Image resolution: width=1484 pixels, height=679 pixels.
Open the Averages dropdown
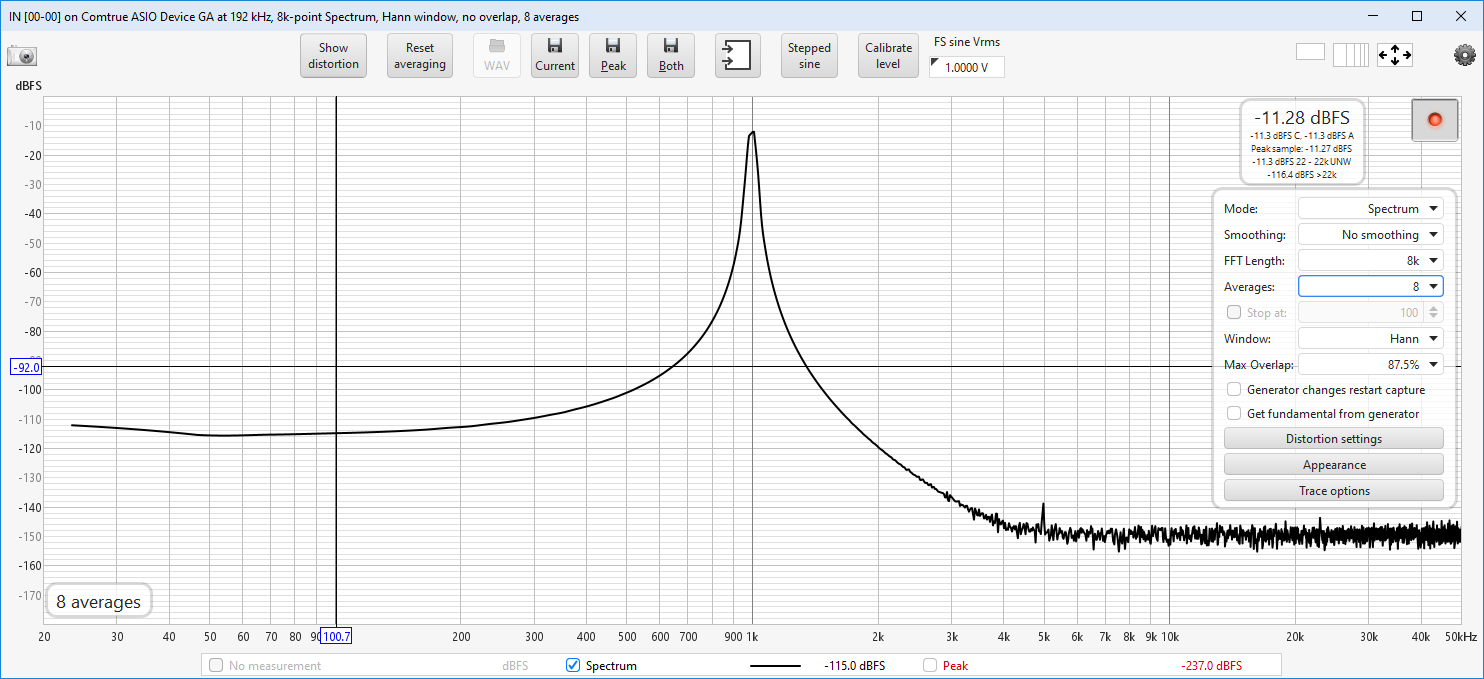(1370, 287)
